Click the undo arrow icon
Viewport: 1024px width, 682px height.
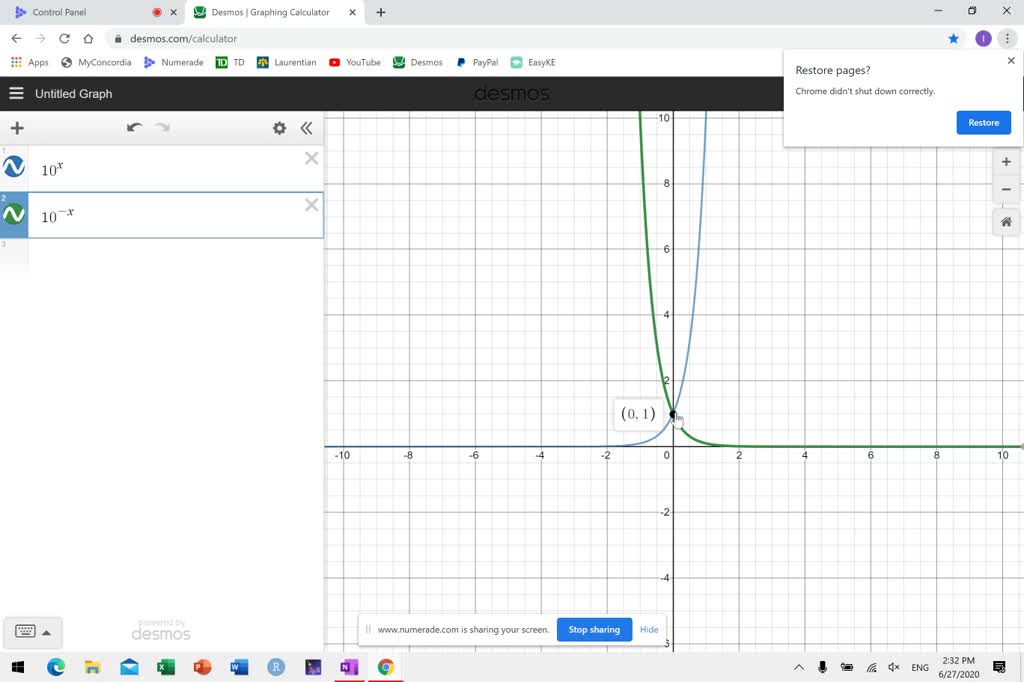tap(135, 128)
